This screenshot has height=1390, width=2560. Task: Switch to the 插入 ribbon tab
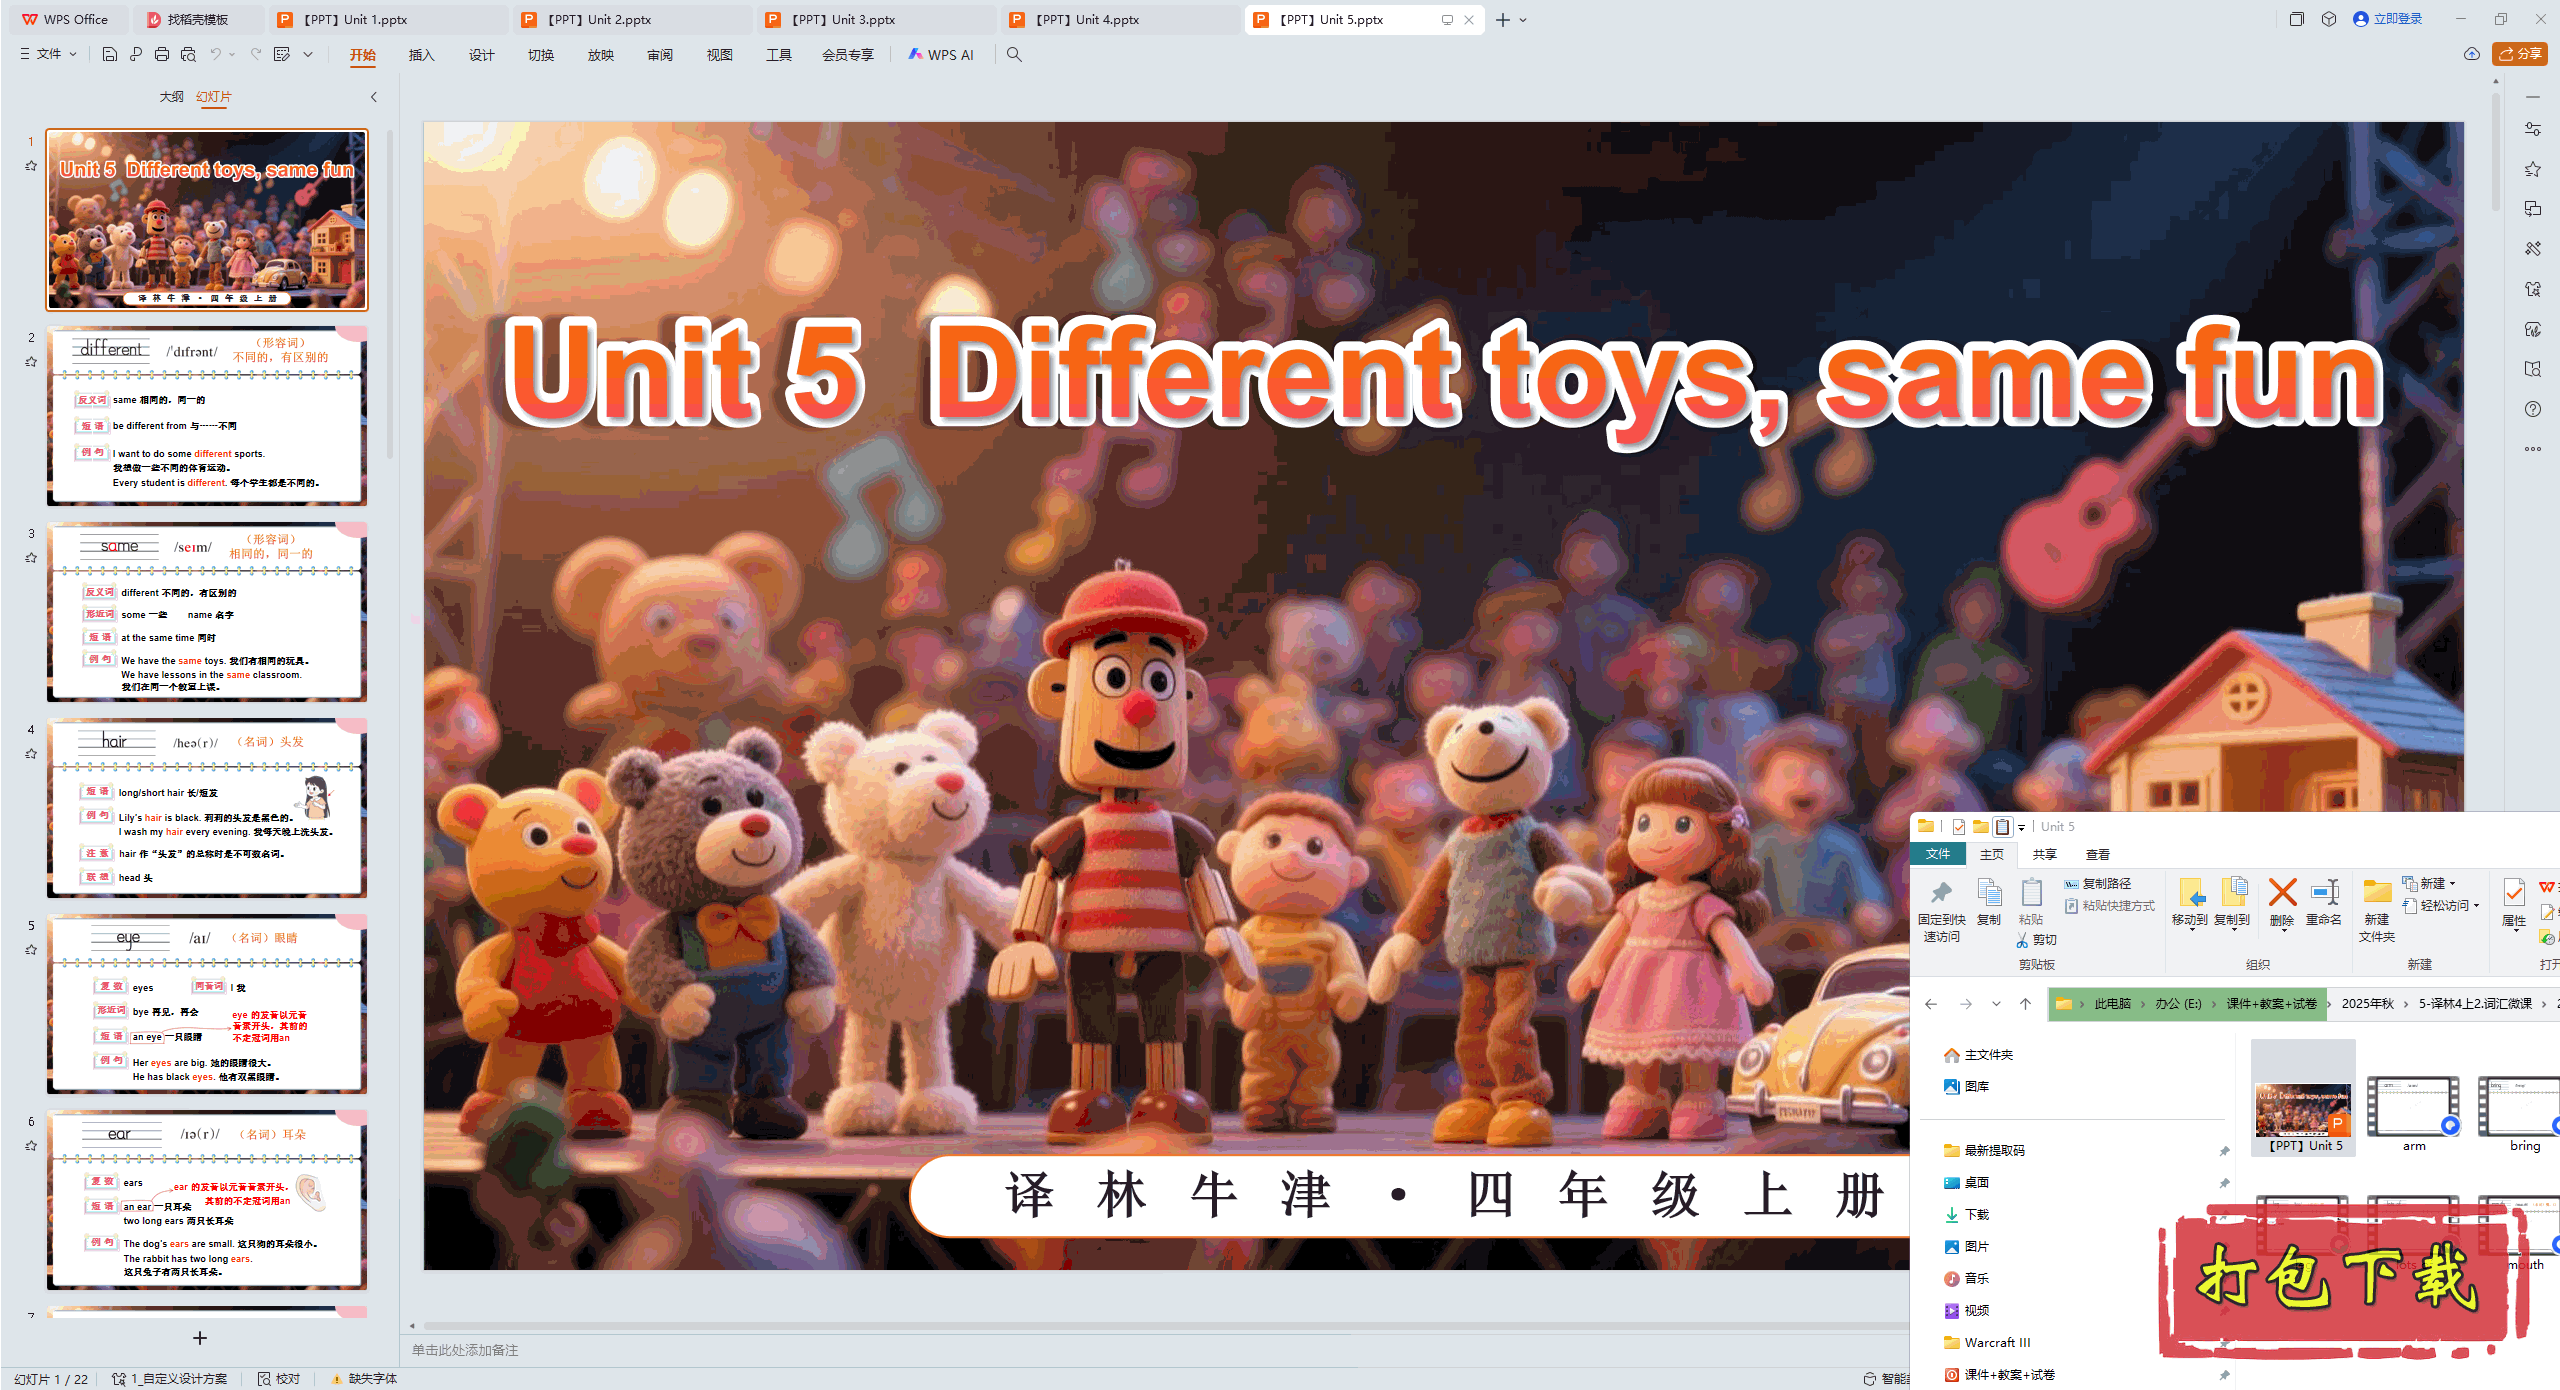pyautogui.click(x=421, y=55)
